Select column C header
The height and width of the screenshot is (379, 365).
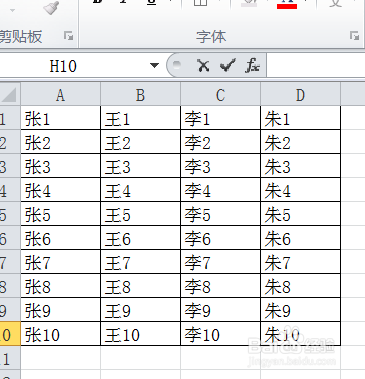pos(220,95)
